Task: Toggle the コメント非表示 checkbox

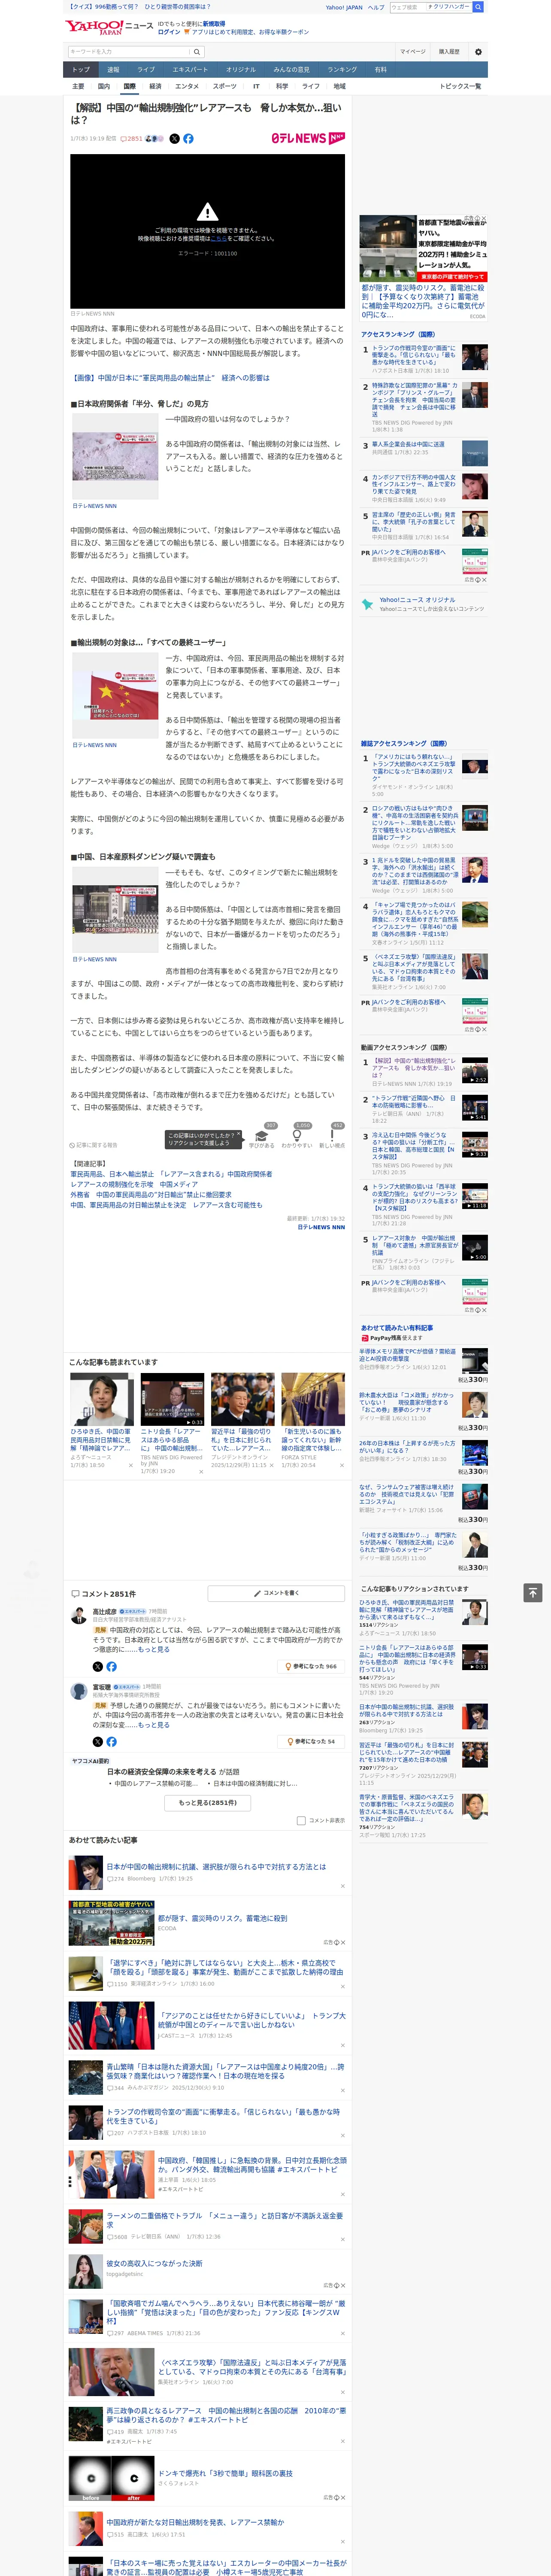Action: tap(301, 1821)
